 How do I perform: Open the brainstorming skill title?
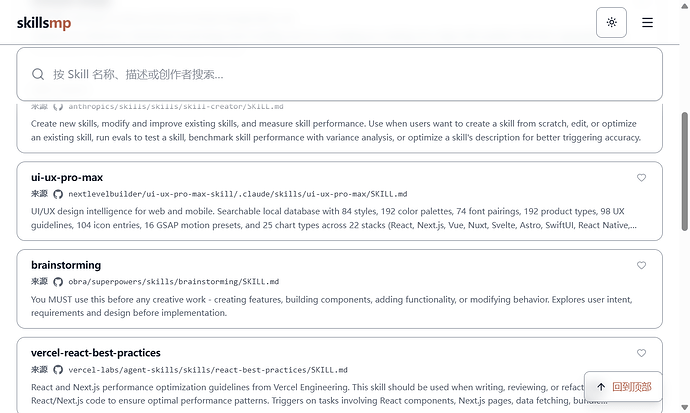tap(66, 265)
